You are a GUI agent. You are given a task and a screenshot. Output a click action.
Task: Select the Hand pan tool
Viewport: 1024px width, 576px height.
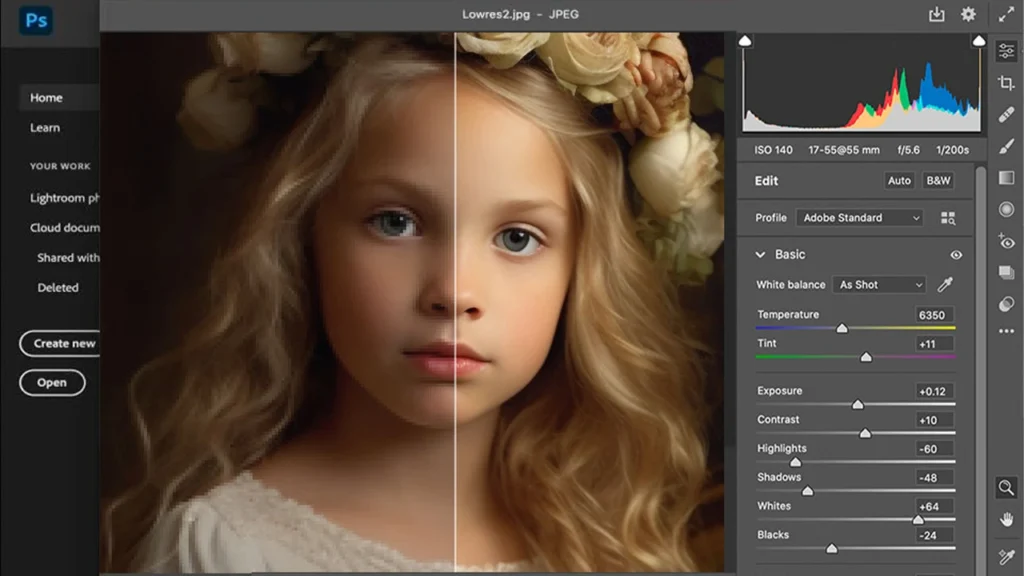tap(1006, 519)
